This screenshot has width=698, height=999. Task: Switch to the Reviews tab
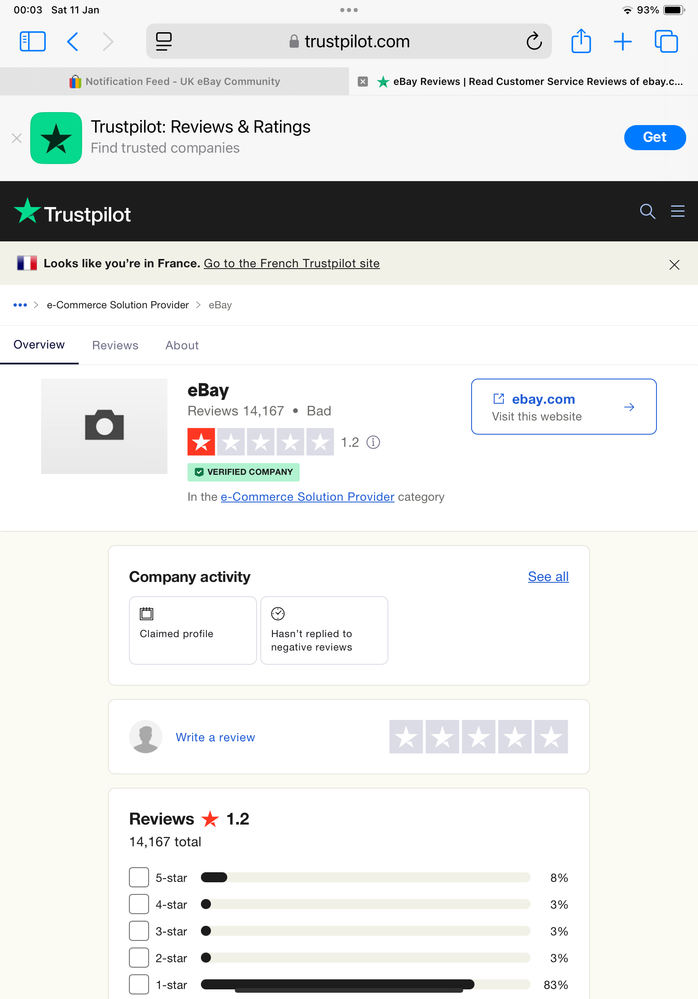point(115,345)
